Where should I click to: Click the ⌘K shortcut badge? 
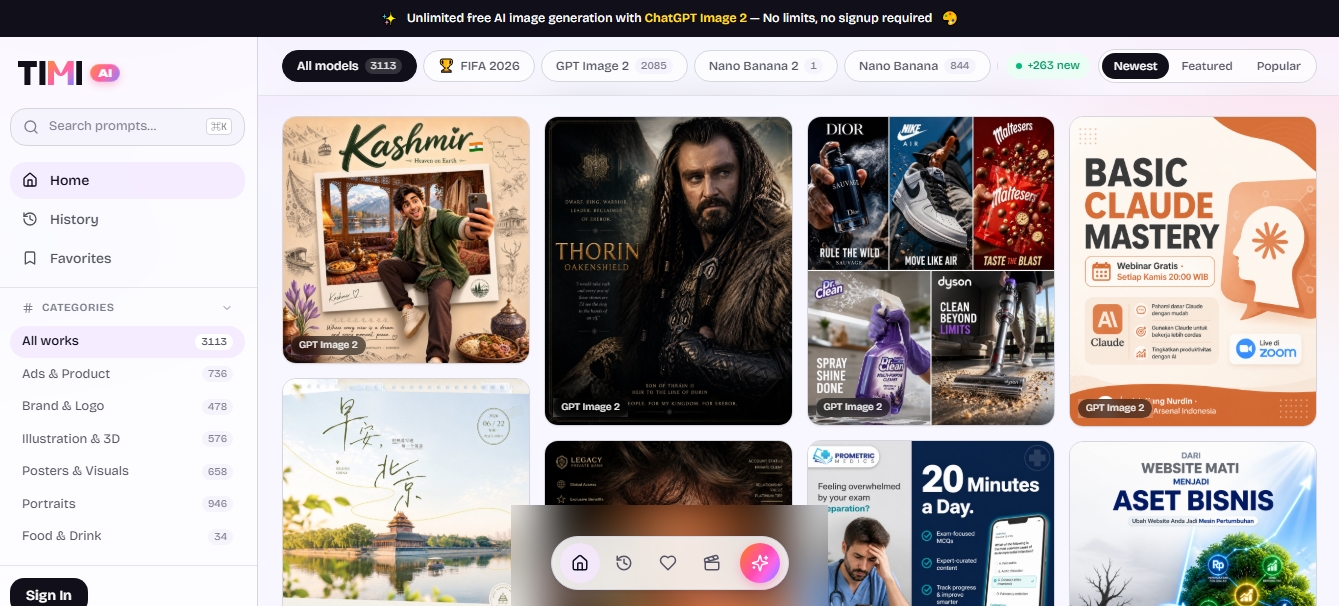tap(218, 126)
